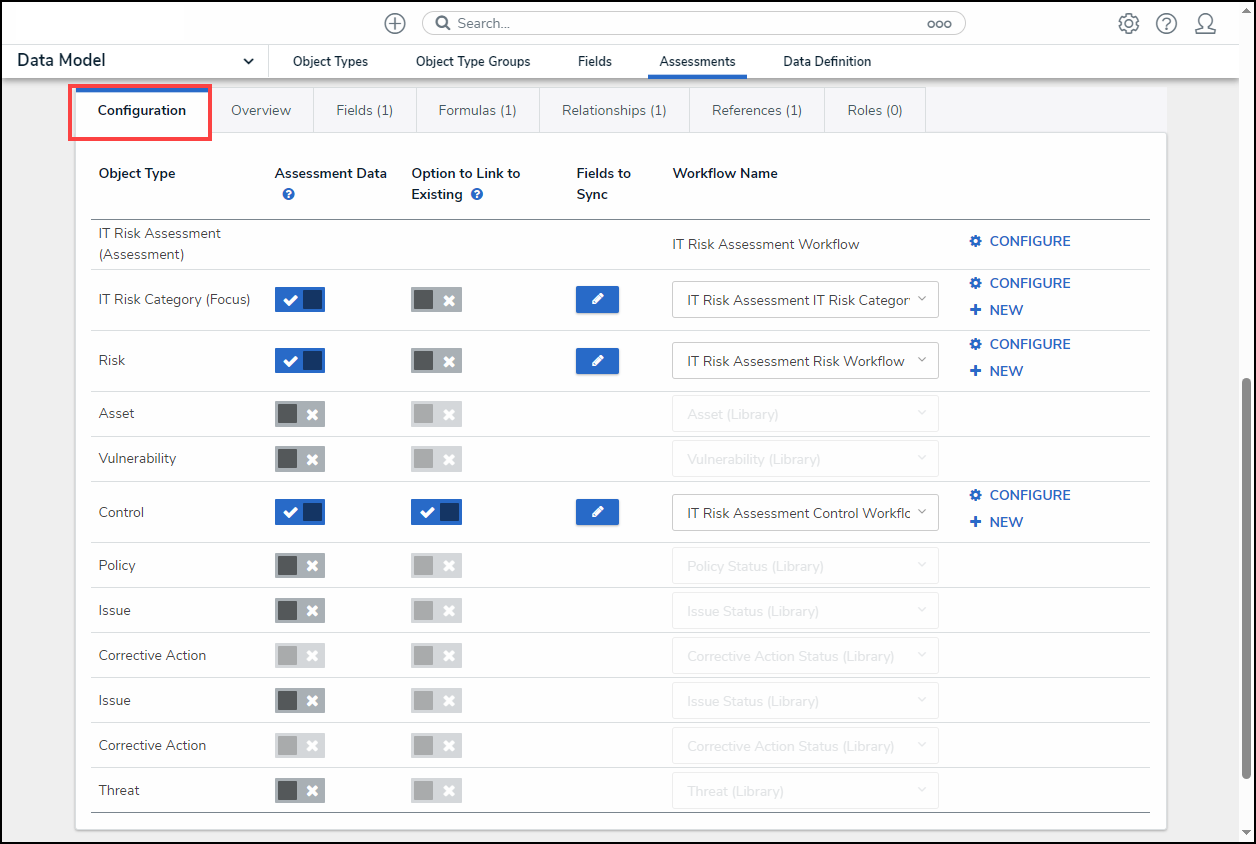1256x844 pixels.
Task: Edit fields to sync for Risk row
Action: coord(597,361)
